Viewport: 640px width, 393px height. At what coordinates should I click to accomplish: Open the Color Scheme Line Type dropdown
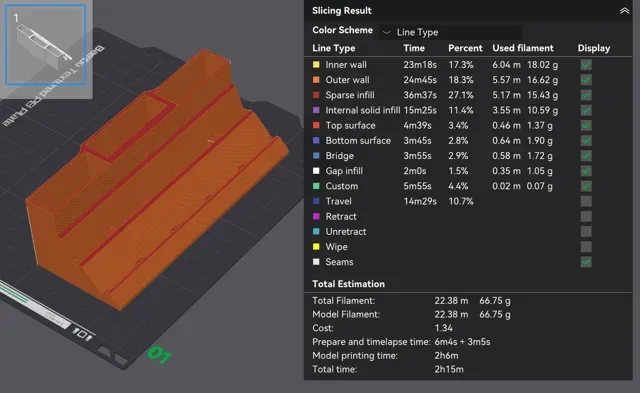click(x=451, y=32)
